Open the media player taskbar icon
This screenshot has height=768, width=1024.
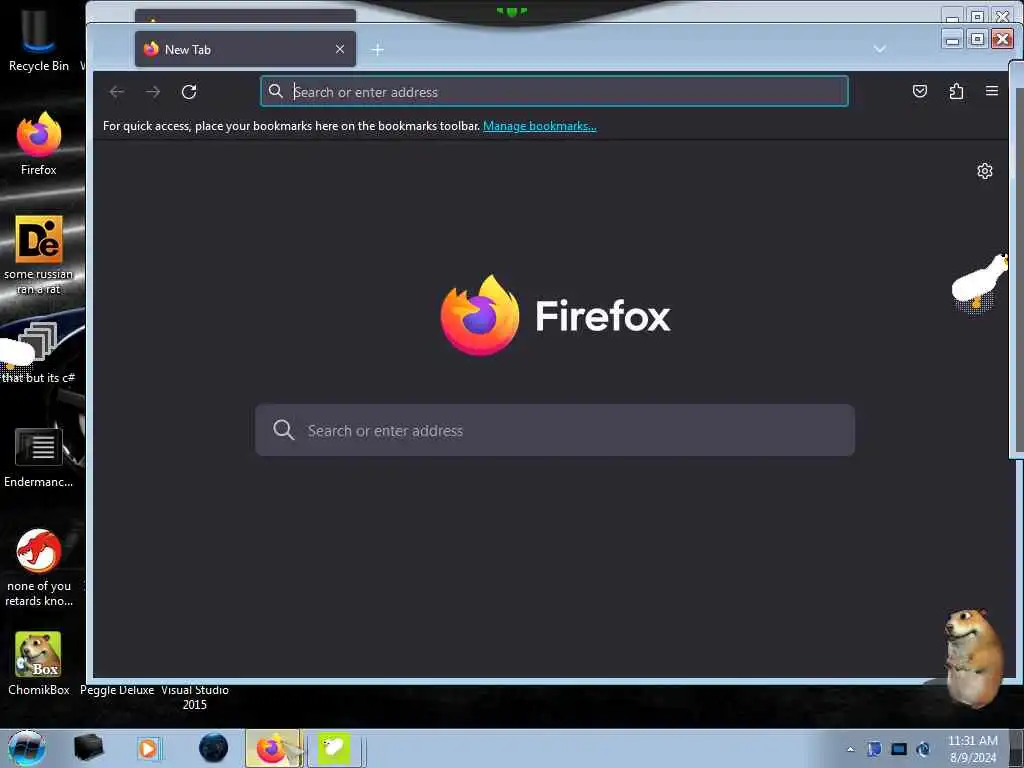148,748
